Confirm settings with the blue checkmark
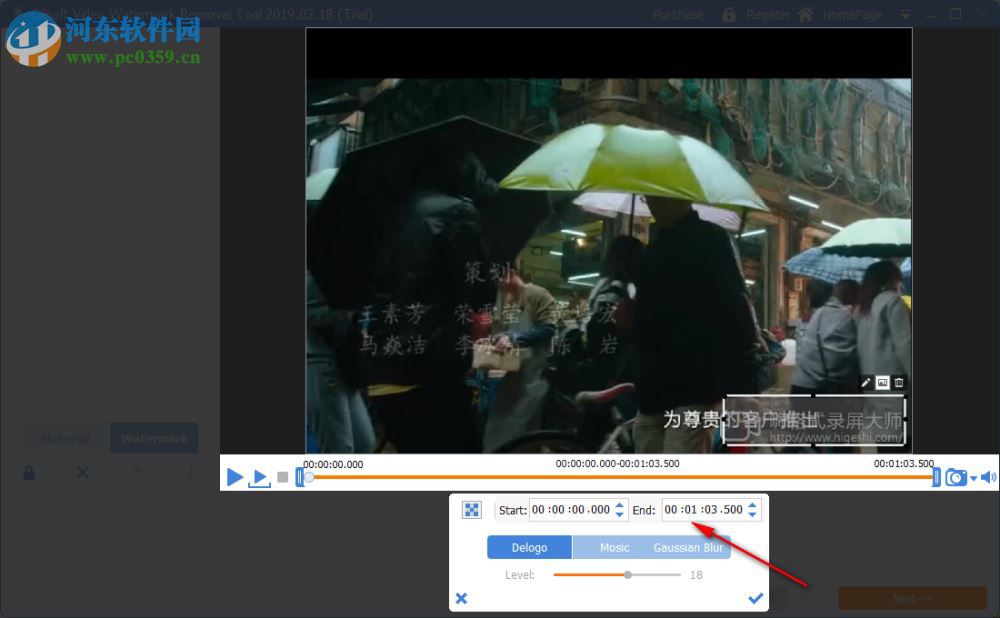This screenshot has width=1000, height=618. 756,598
